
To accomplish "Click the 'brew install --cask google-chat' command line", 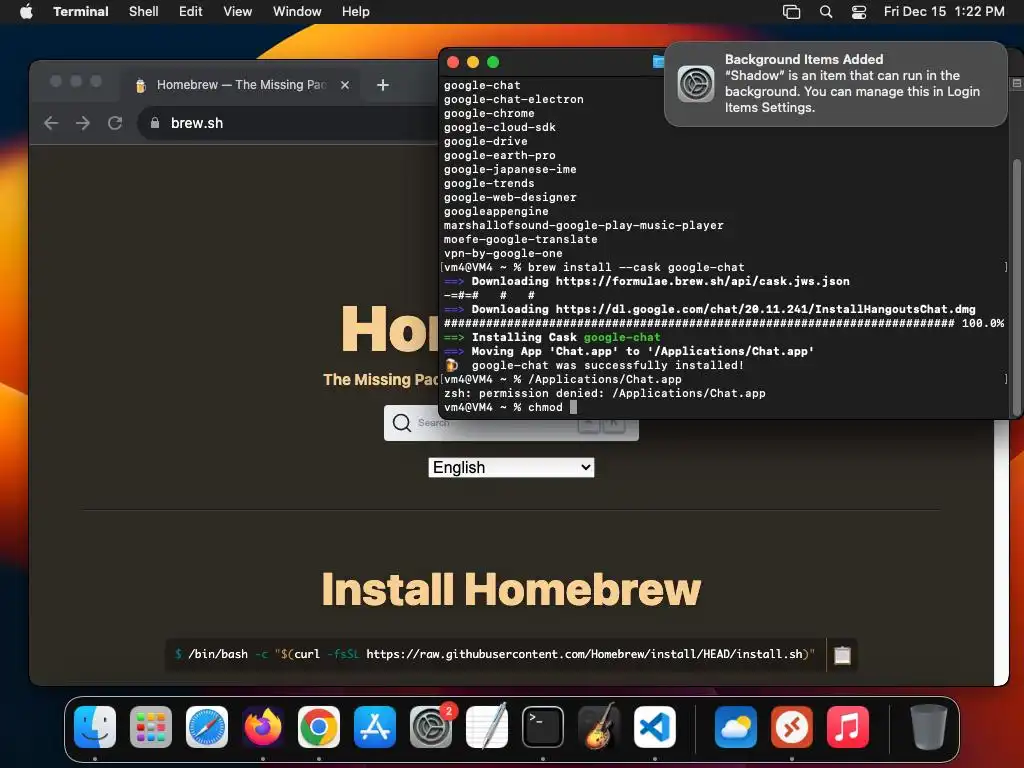I will (636, 267).
